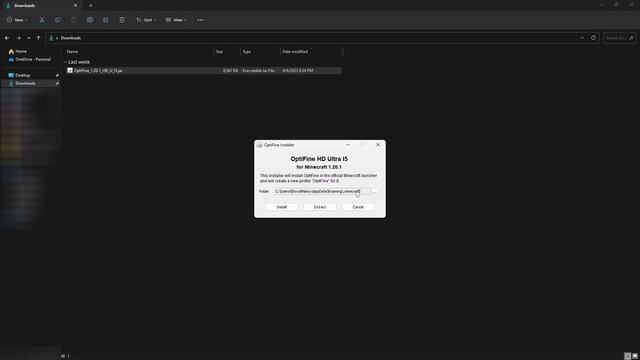Go back with the left arrow
Viewport: 640px width, 360px height.
(7, 38)
